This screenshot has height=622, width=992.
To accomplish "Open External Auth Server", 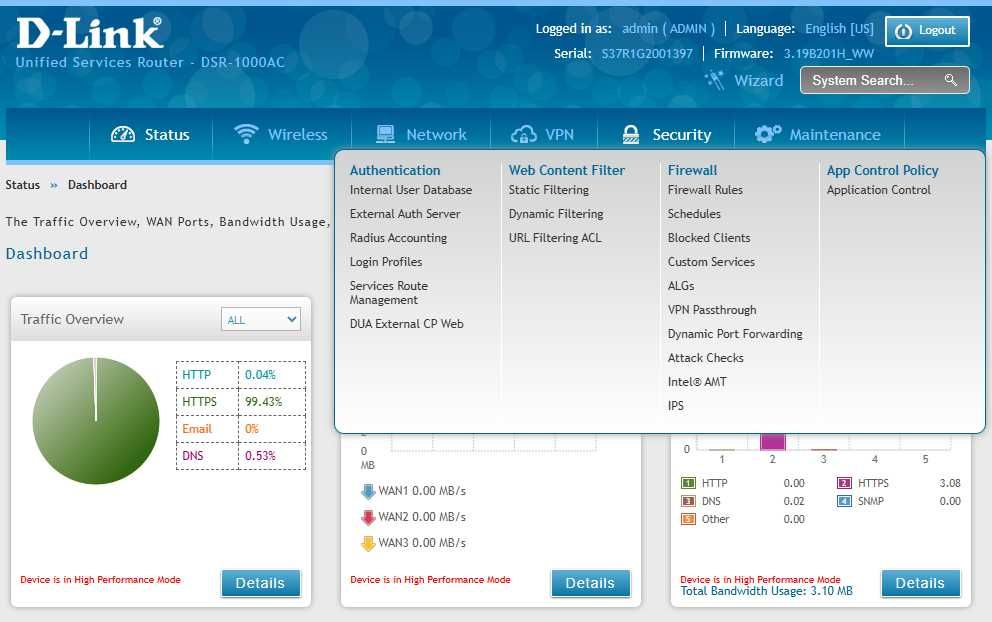I will click(405, 214).
